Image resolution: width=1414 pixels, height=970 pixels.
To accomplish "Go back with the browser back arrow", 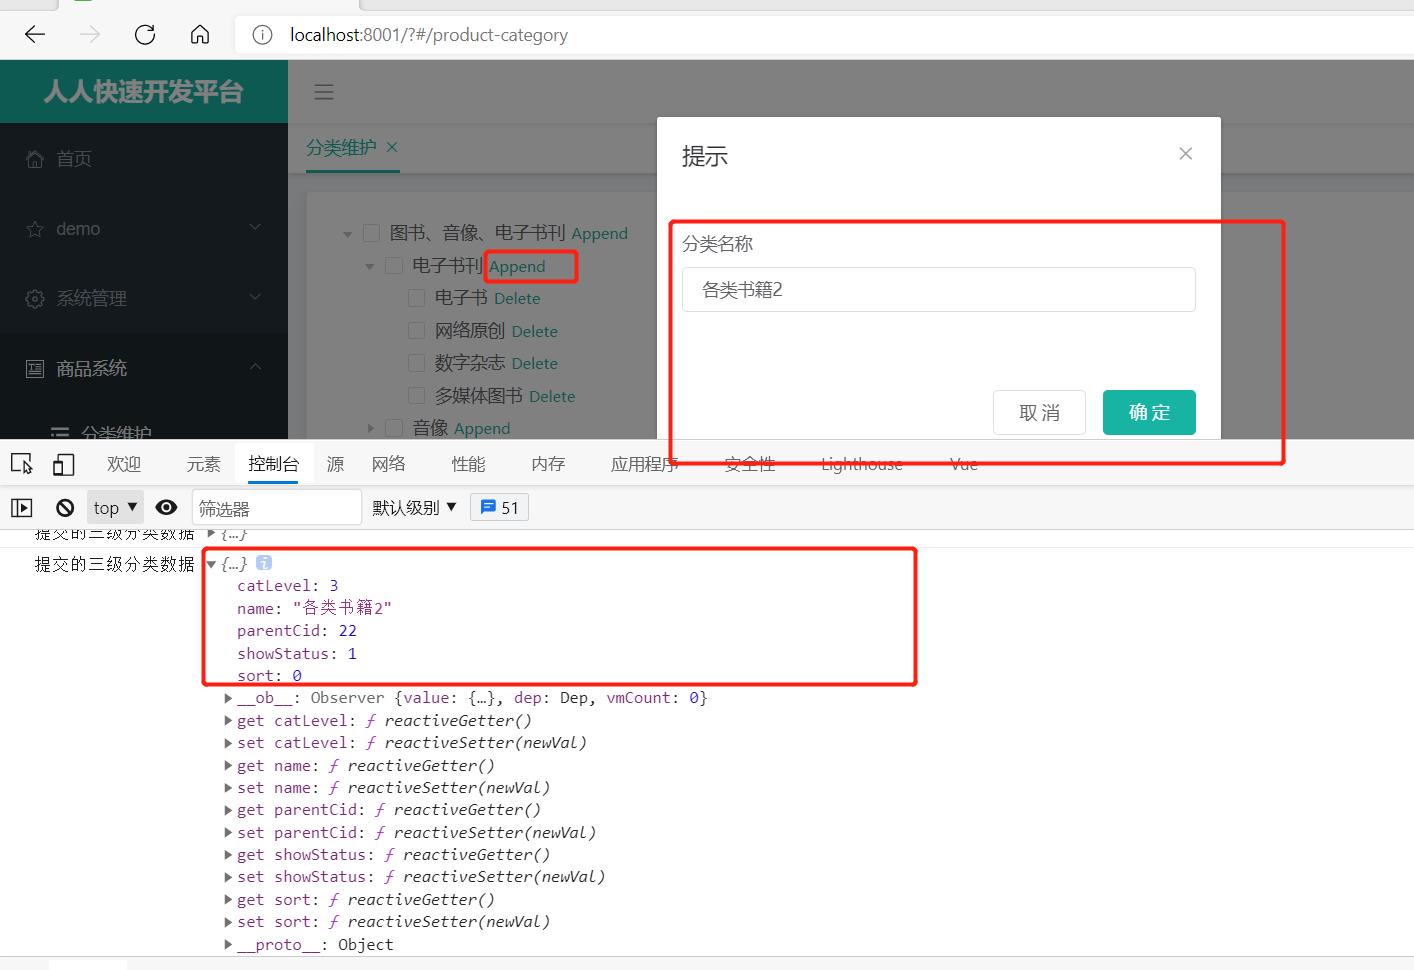I will click(35, 35).
